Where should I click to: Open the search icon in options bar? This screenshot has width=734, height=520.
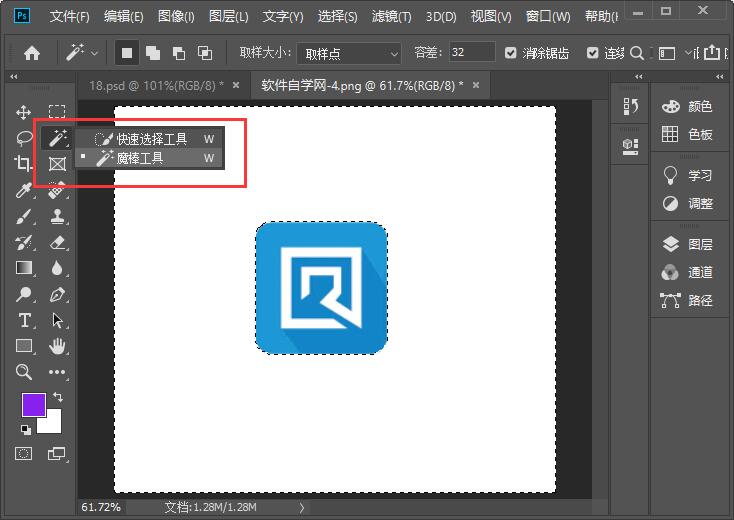point(637,53)
